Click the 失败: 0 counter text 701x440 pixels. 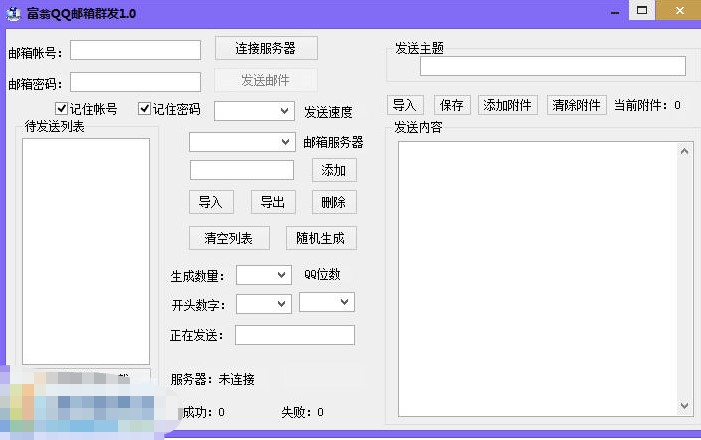(x=302, y=412)
